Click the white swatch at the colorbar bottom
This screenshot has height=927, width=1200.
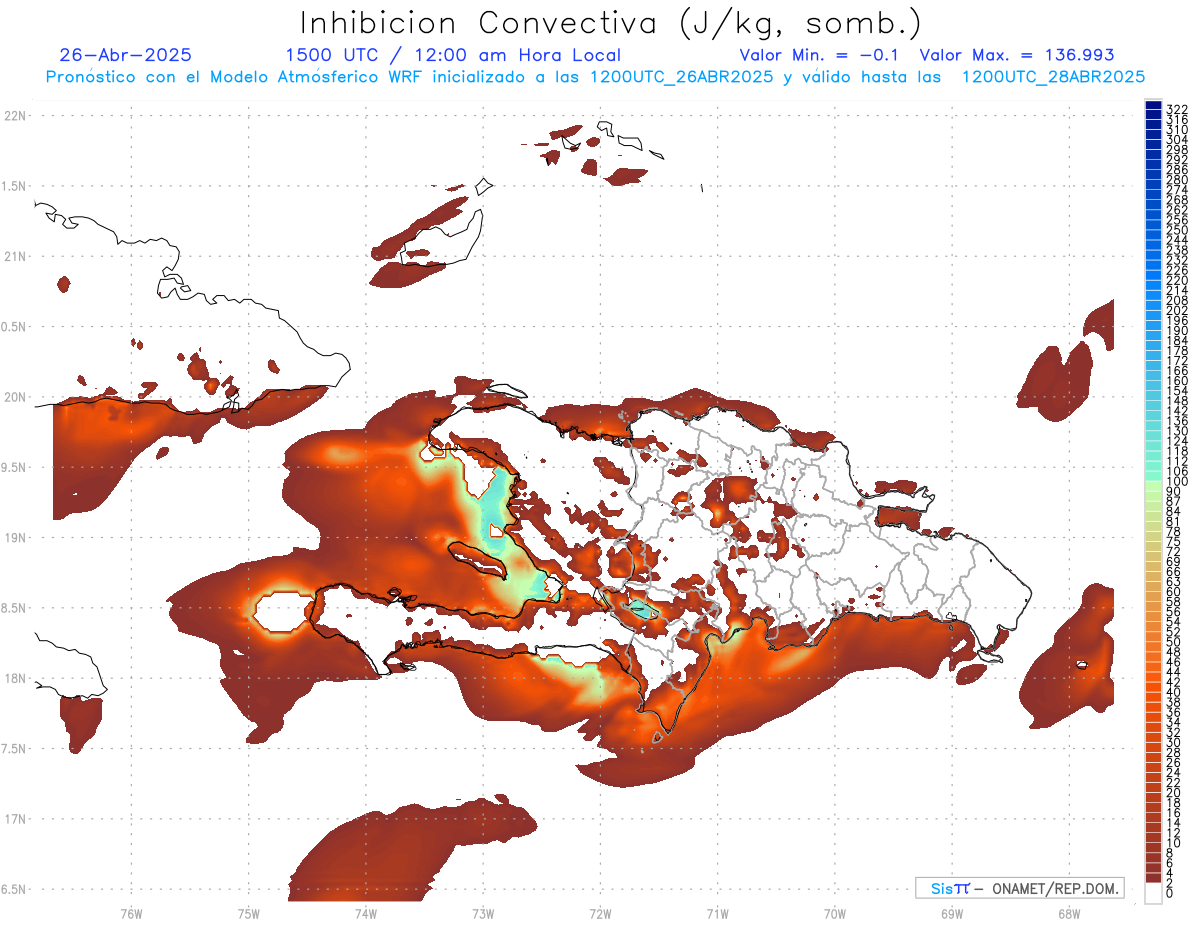pyautogui.click(x=1153, y=894)
